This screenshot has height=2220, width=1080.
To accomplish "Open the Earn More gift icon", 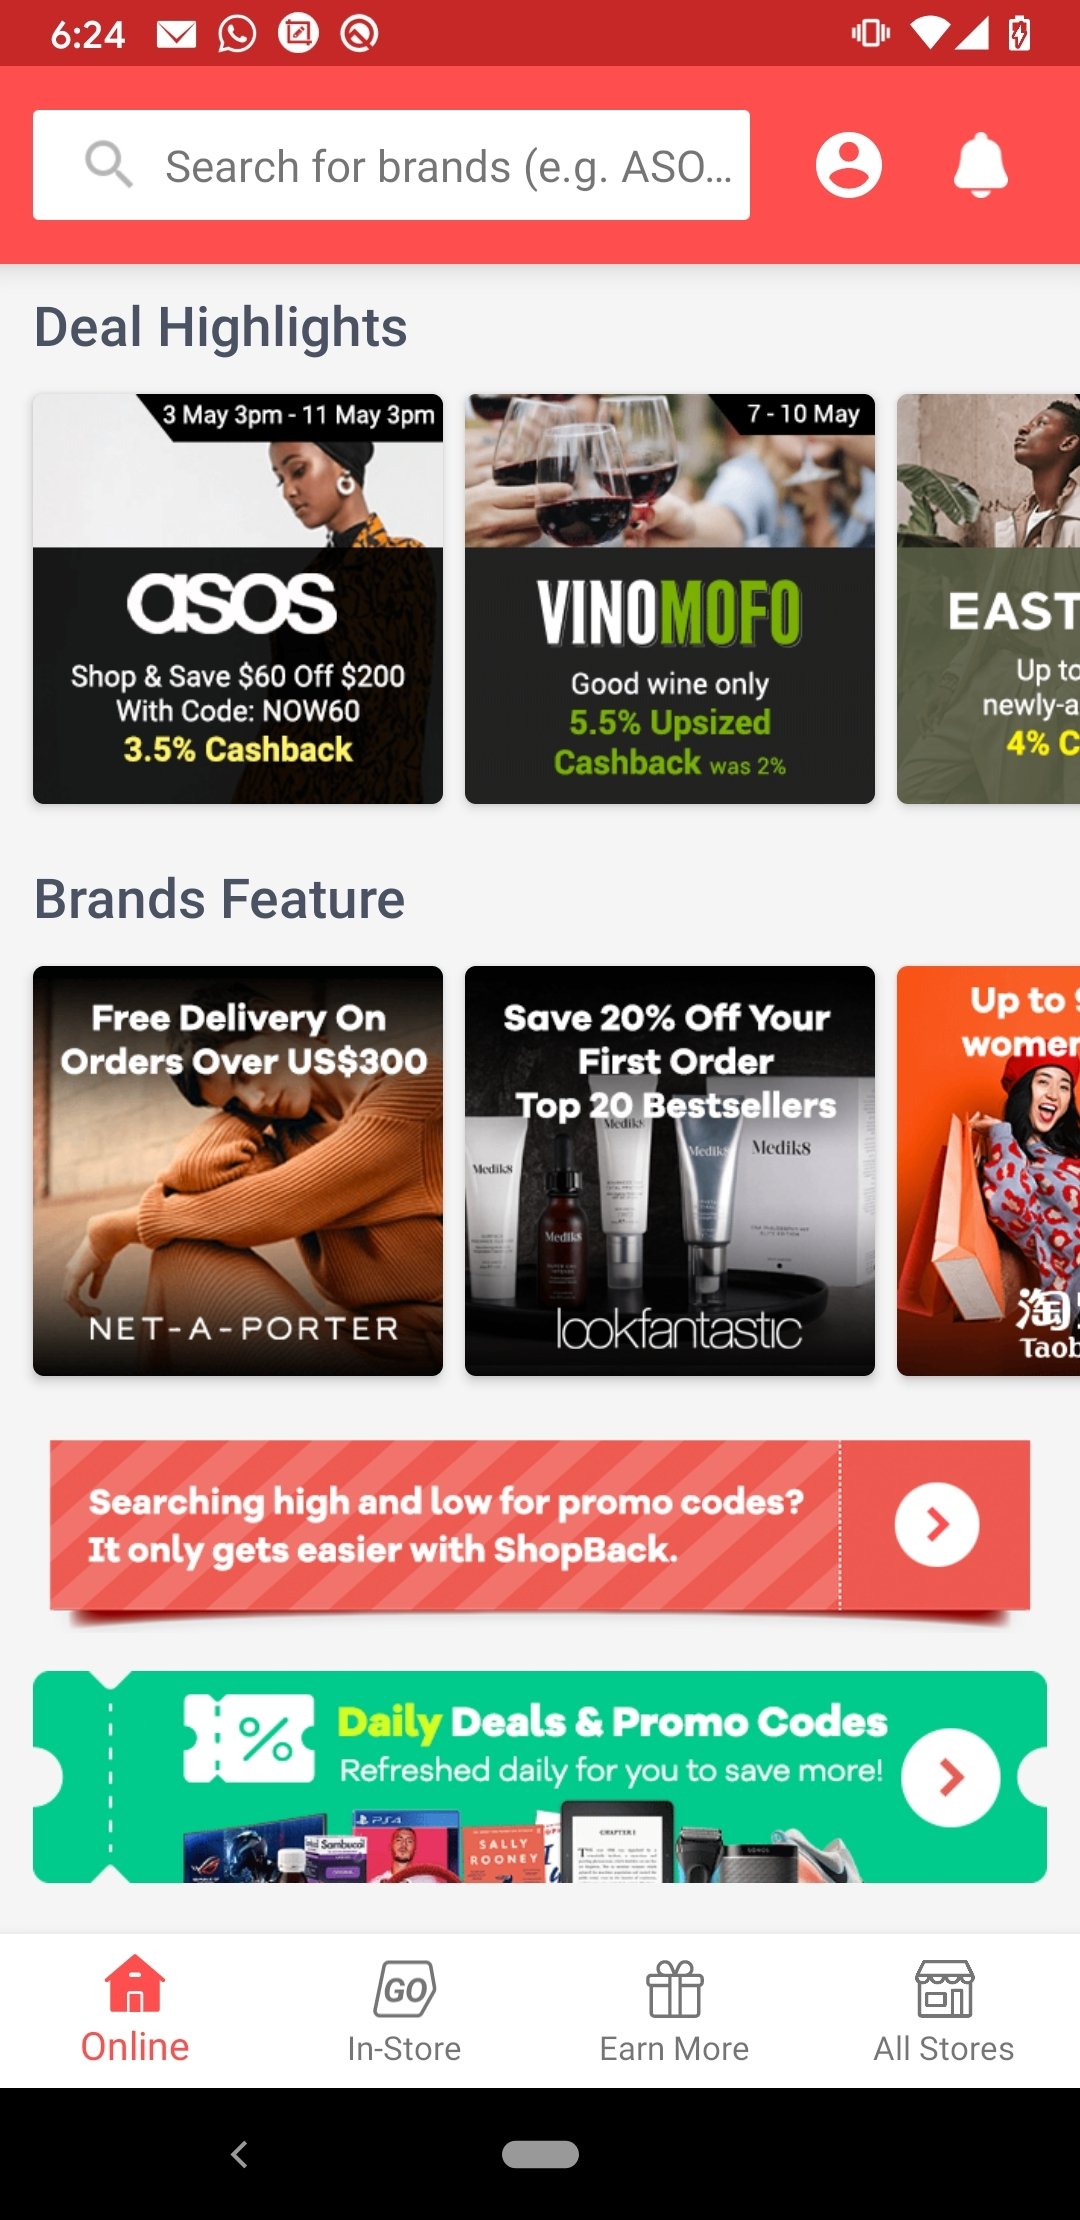I will click(675, 1988).
